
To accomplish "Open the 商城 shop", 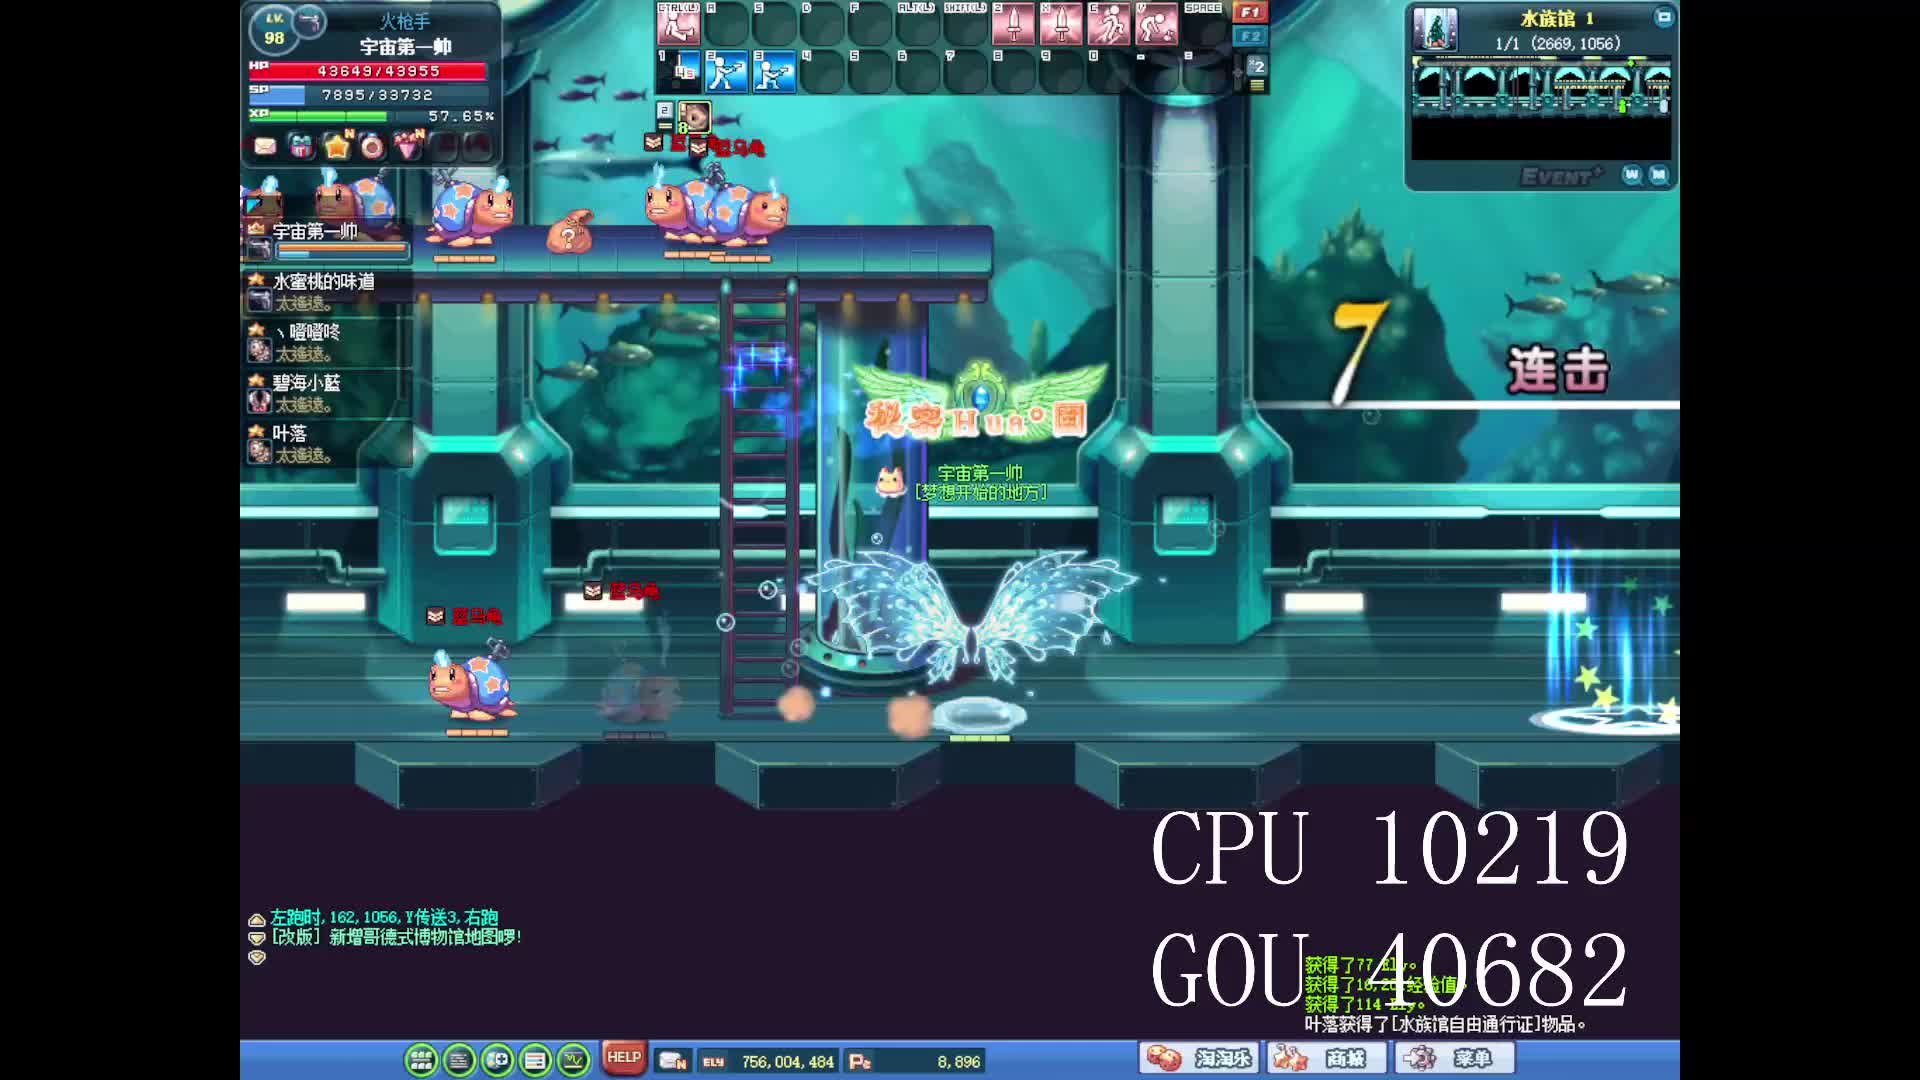I will [x=1328, y=1058].
